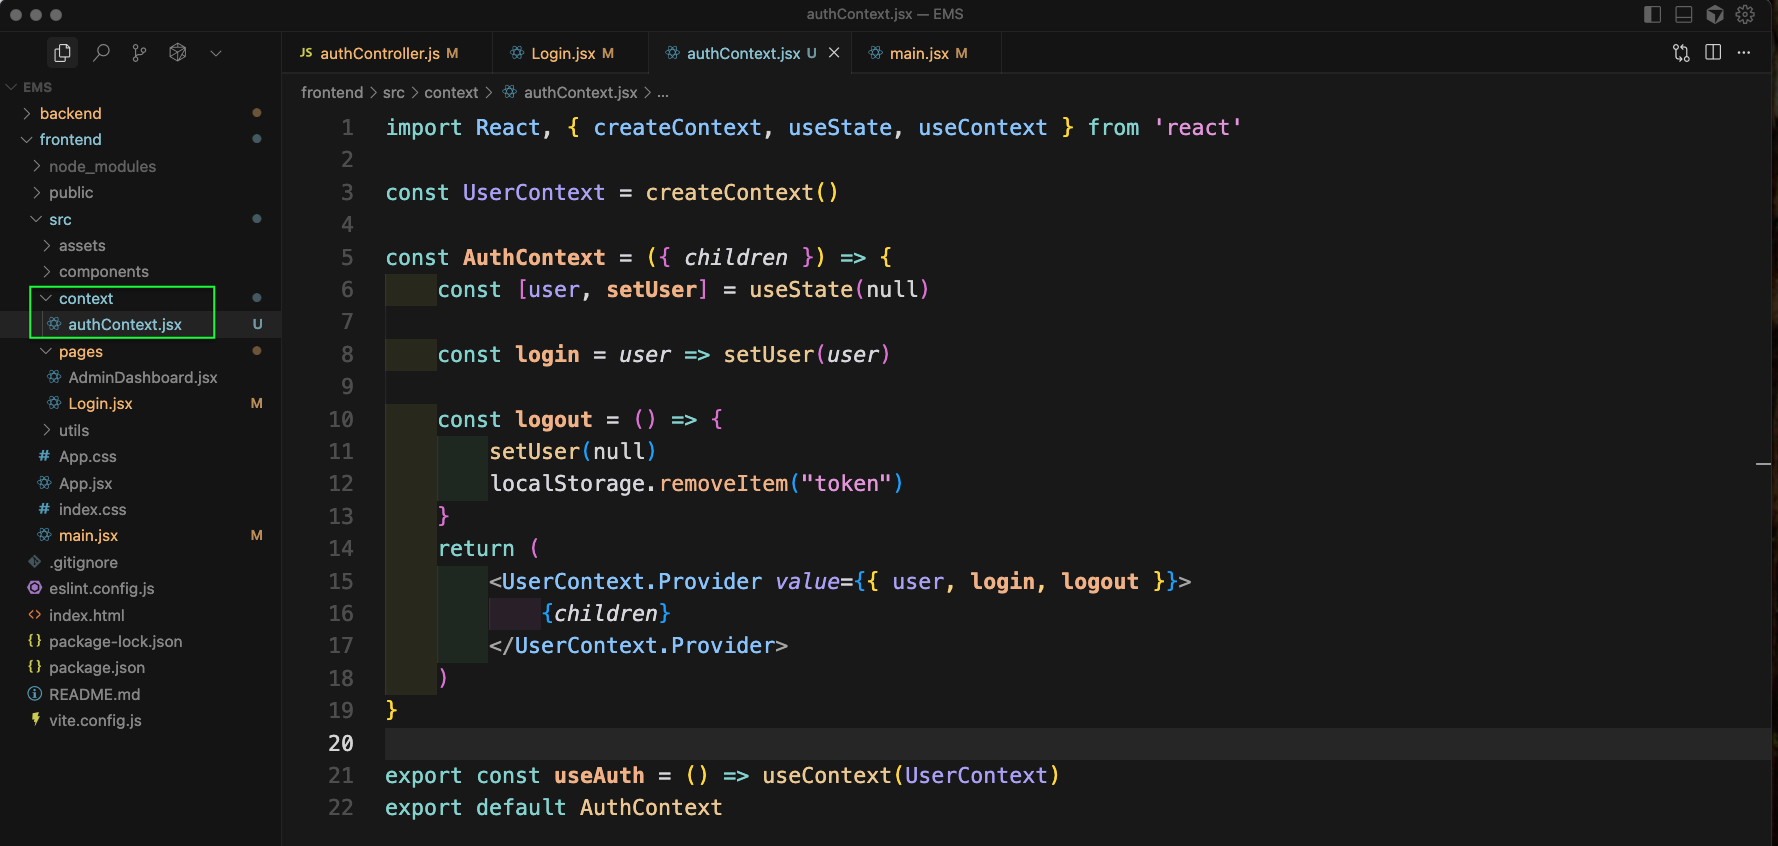Click line number 20 in the gutter
This screenshot has width=1778, height=846.
click(341, 743)
